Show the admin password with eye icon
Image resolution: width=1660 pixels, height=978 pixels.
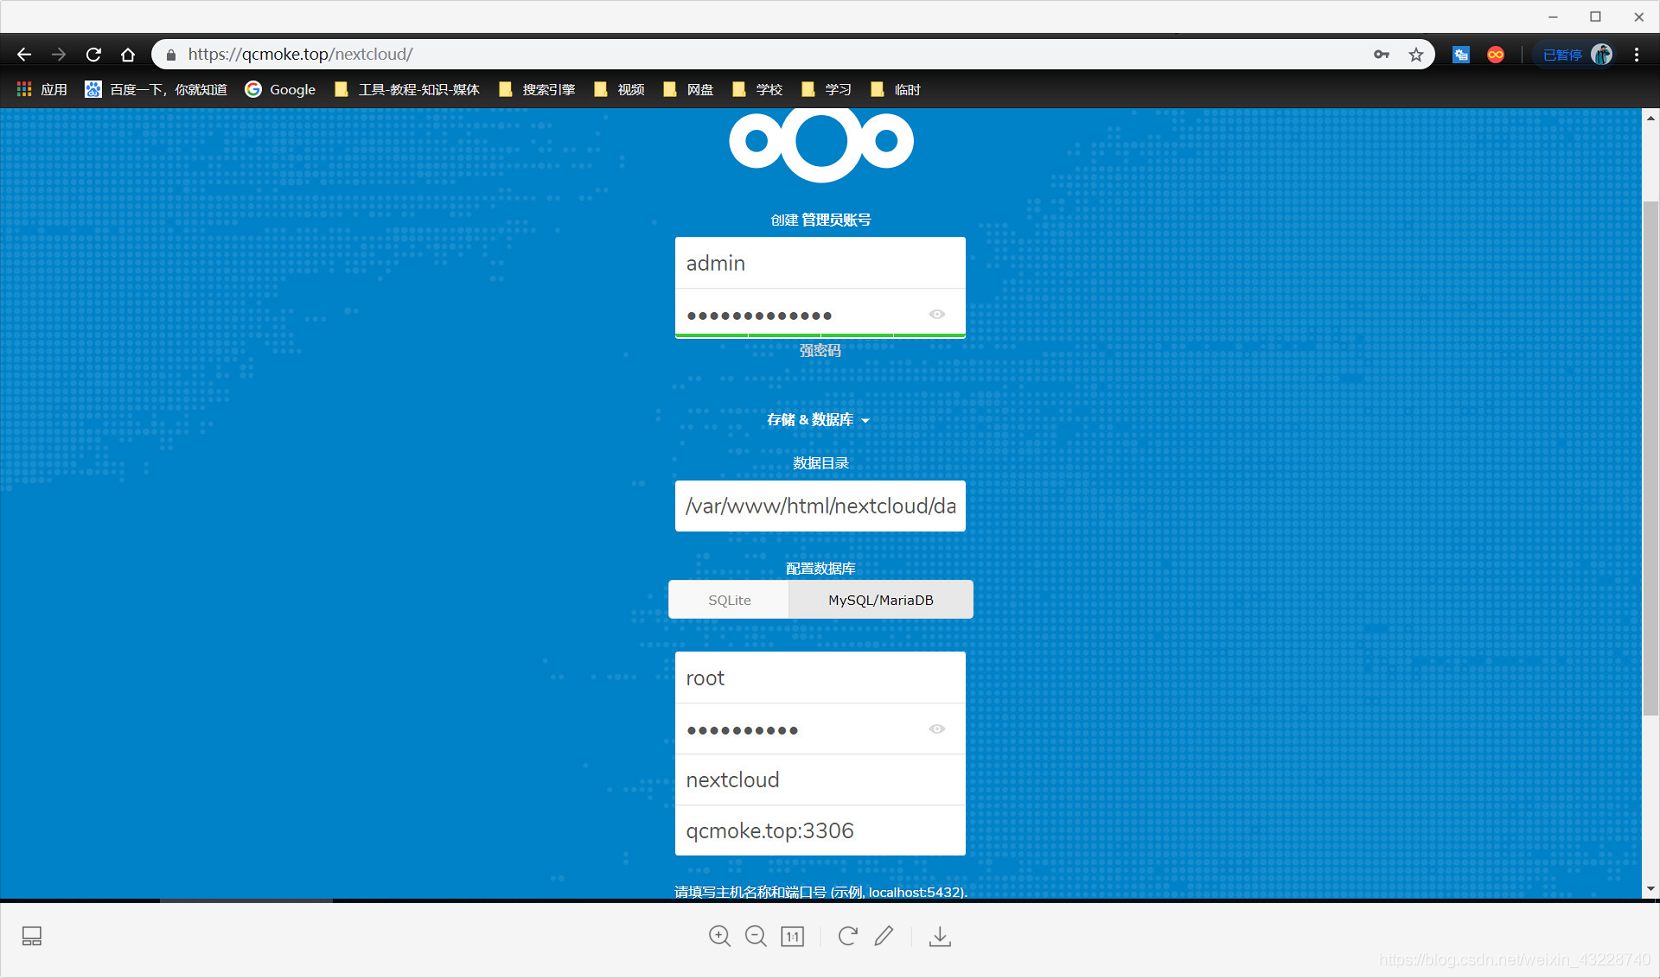pyautogui.click(x=937, y=314)
